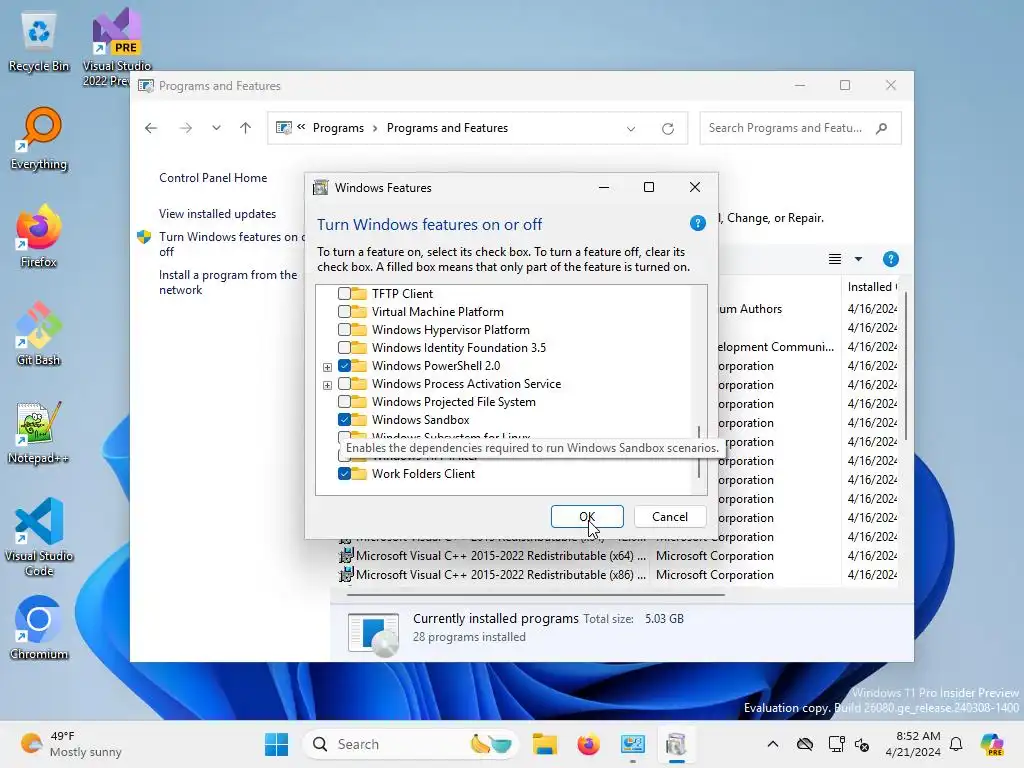Launch Visual Studio Code desktop shortcut
This screenshot has width=1024, height=768.
click(x=39, y=537)
